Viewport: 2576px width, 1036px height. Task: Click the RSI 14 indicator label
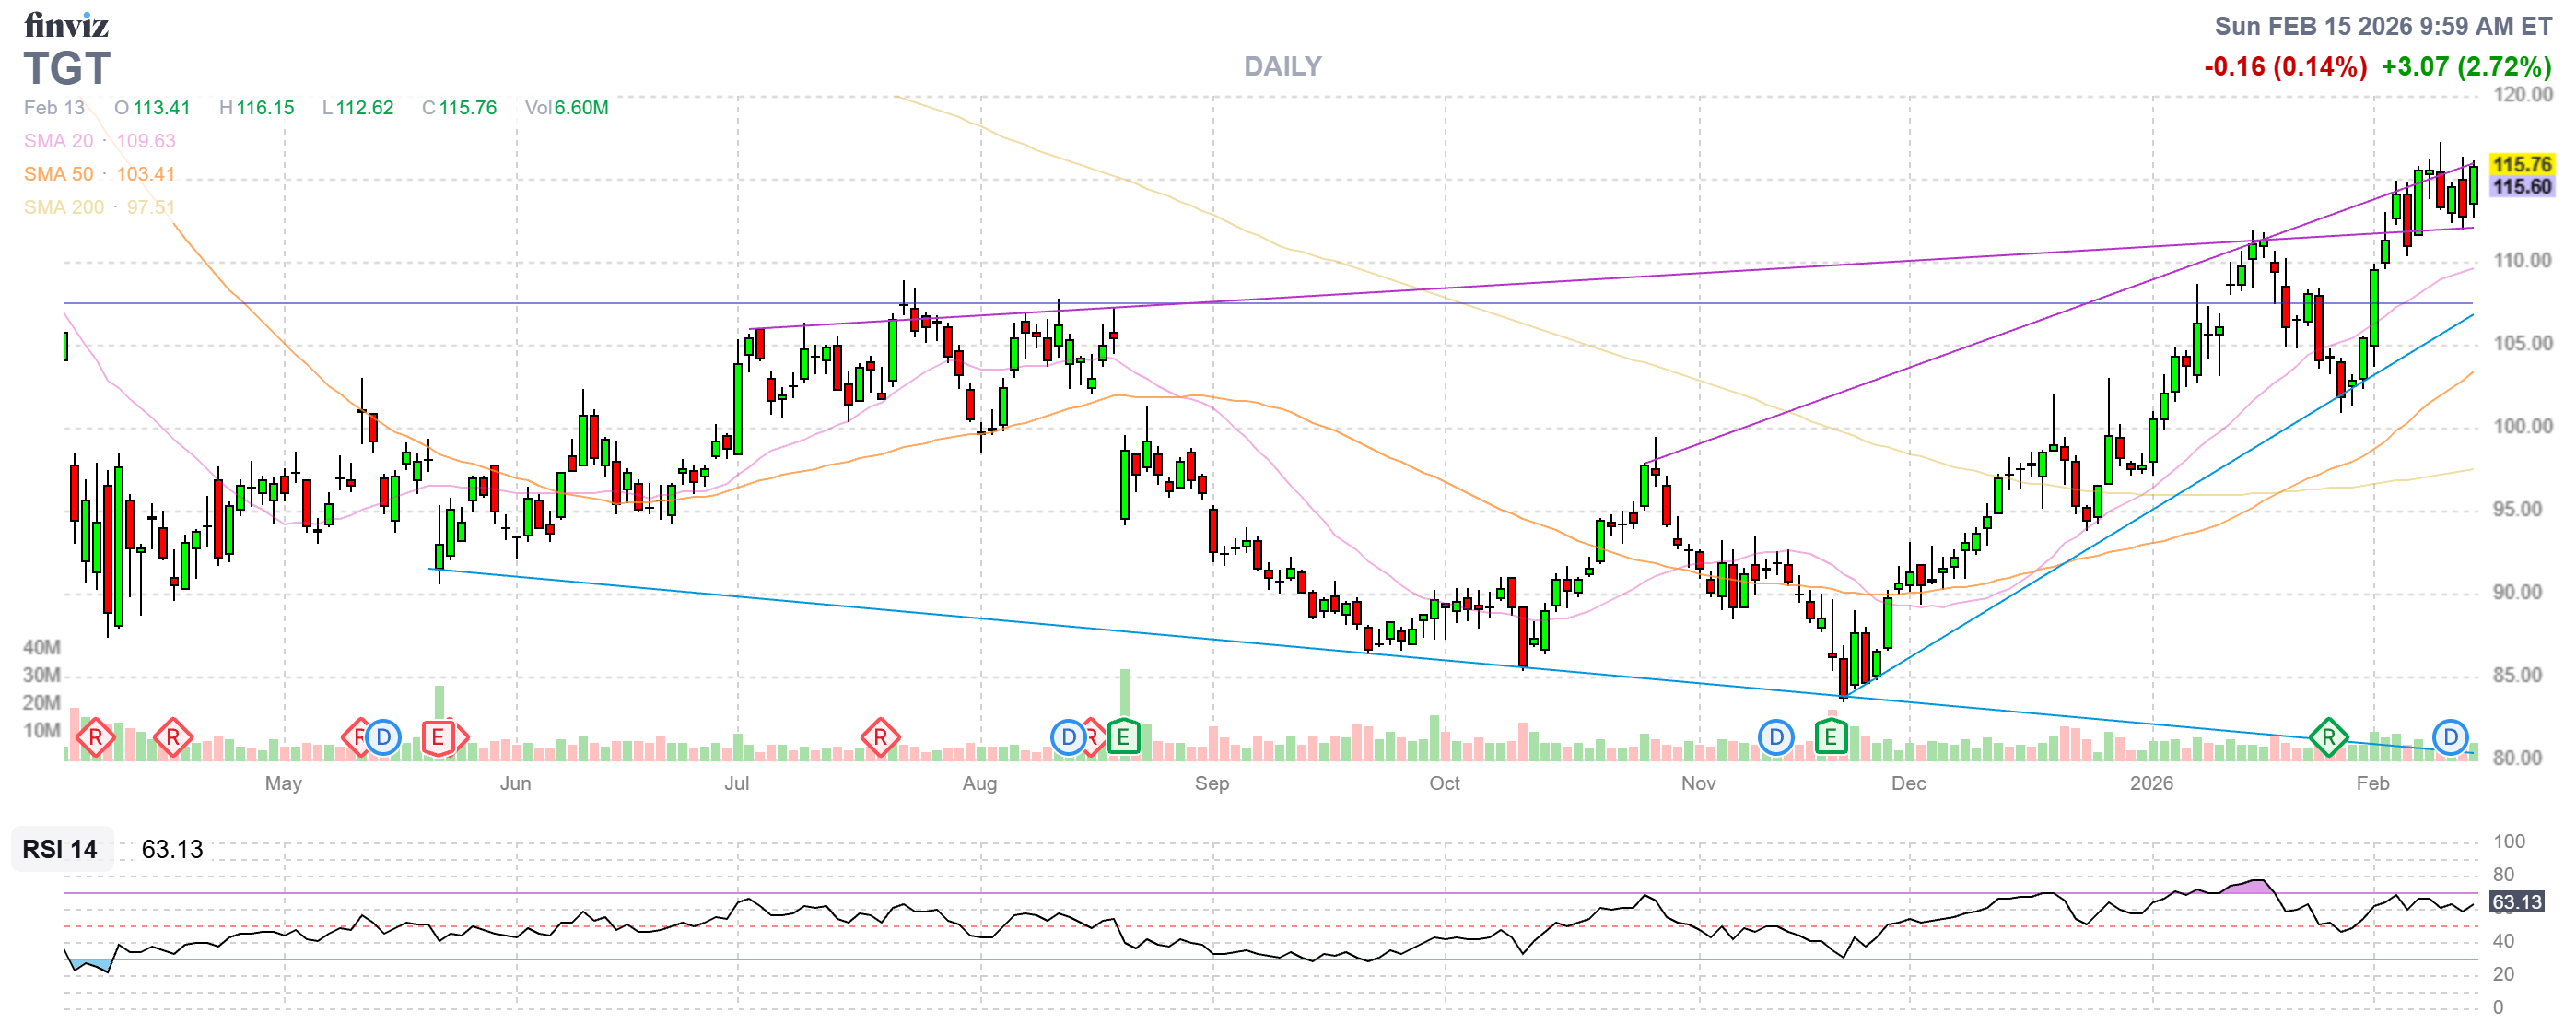coord(60,850)
